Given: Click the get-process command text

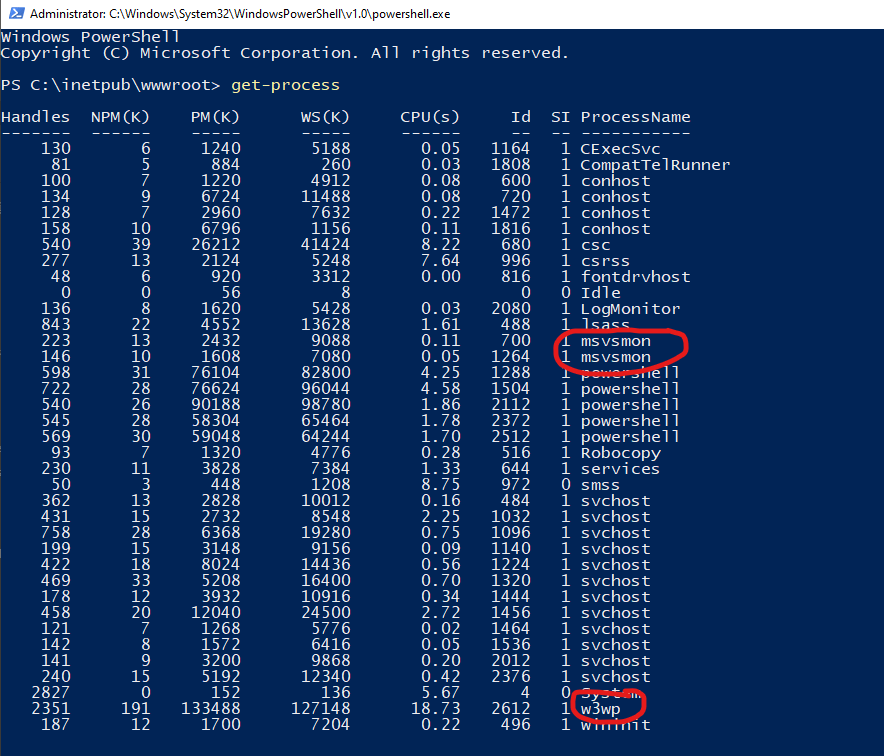Looking at the screenshot, I should click(x=285, y=85).
